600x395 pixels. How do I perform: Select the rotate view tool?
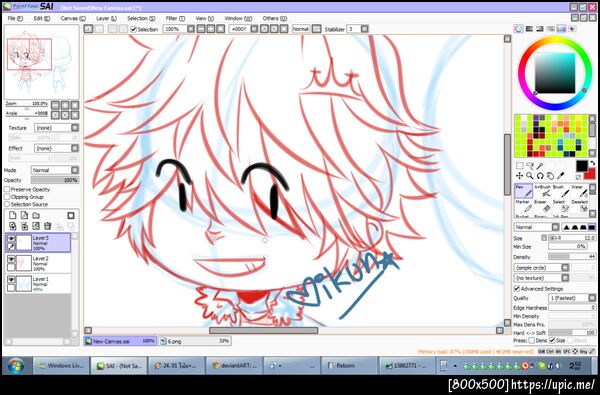(540, 176)
